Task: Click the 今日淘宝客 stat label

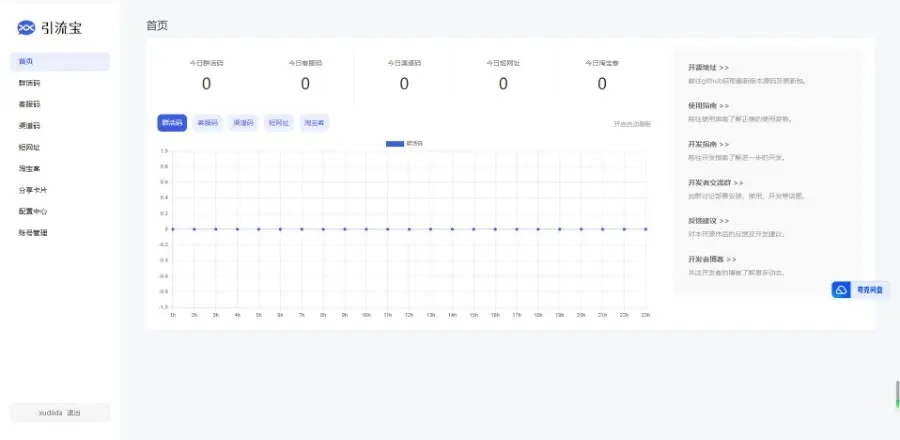Action: tap(602, 63)
